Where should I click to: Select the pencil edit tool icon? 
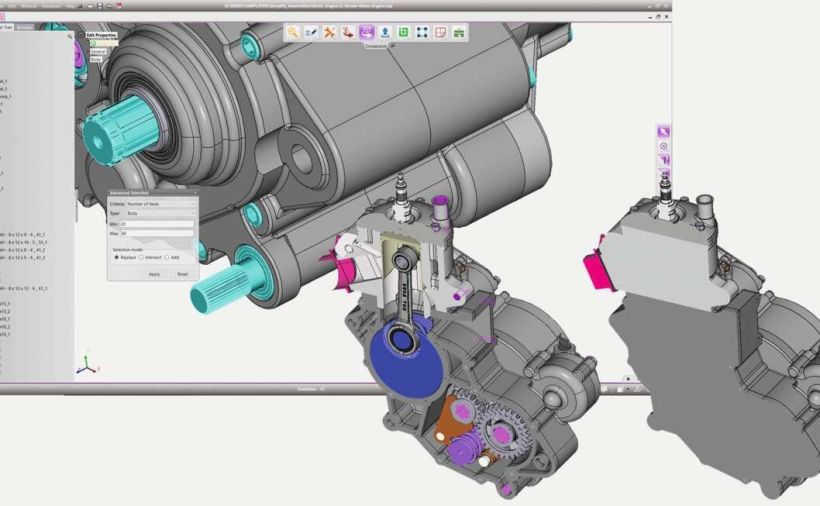311,32
